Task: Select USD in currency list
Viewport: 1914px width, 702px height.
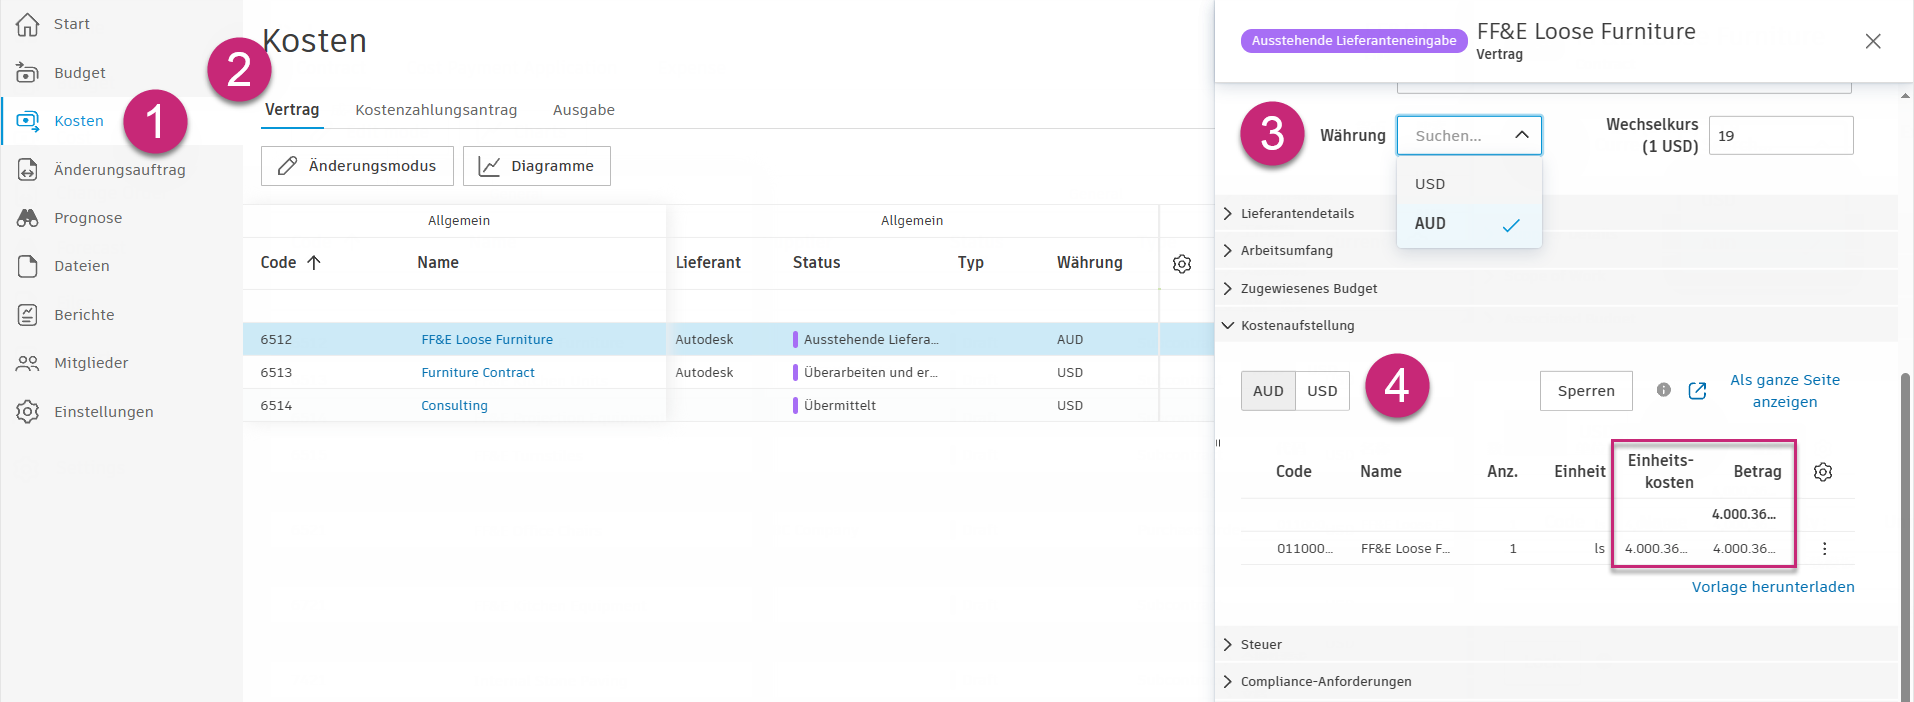Action: [1469, 184]
